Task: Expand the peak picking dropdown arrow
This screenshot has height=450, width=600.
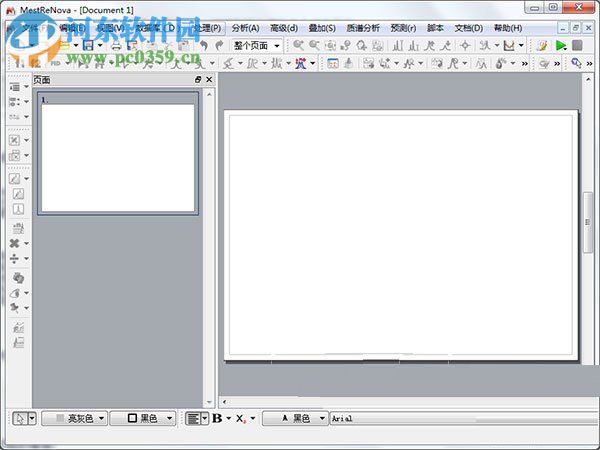Action: tap(313, 63)
